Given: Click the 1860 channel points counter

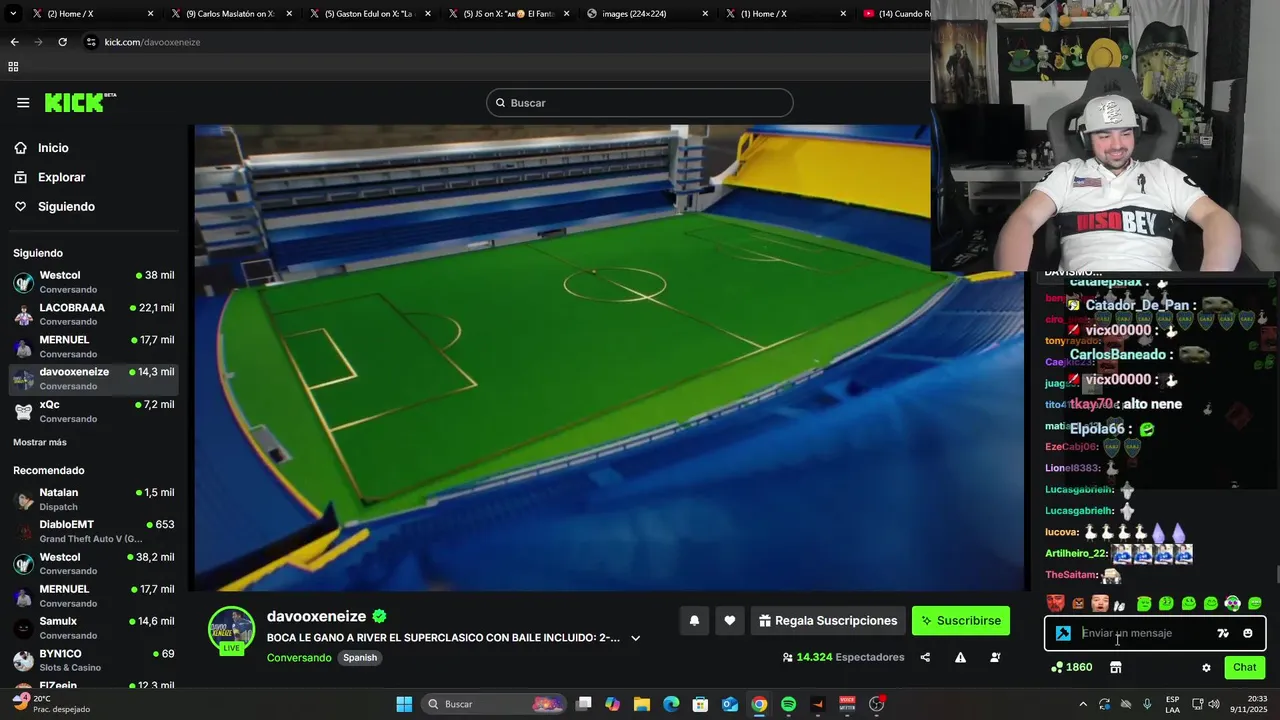Looking at the screenshot, I should point(1071,667).
